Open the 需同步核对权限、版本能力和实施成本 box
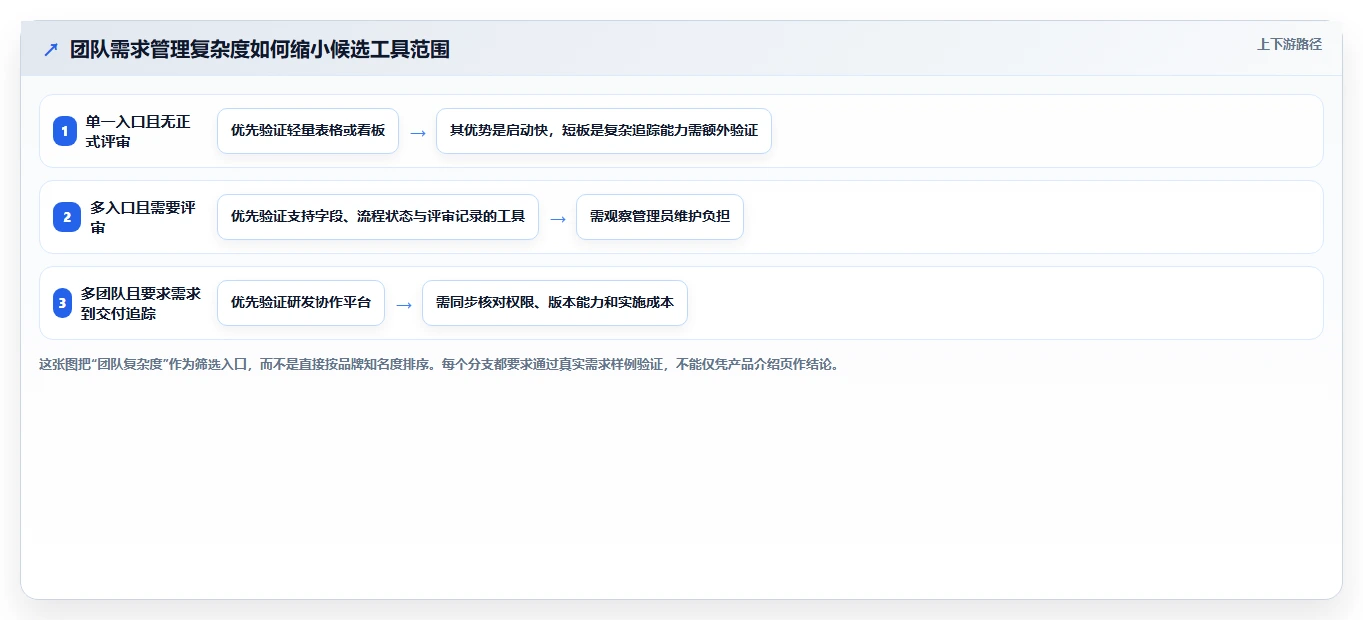Image resolution: width=1363 pixels, height=620 pixels. coord(555,303)
